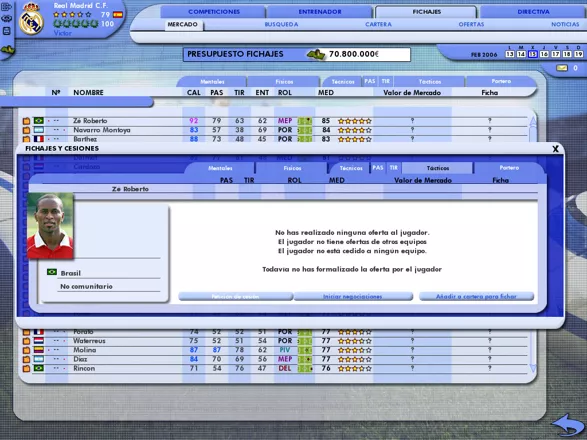Viewport: 587px width, 440px height.
Task: Click folder icon in Waterreus row
Action: pyautogui.click(x=26, y=341)
